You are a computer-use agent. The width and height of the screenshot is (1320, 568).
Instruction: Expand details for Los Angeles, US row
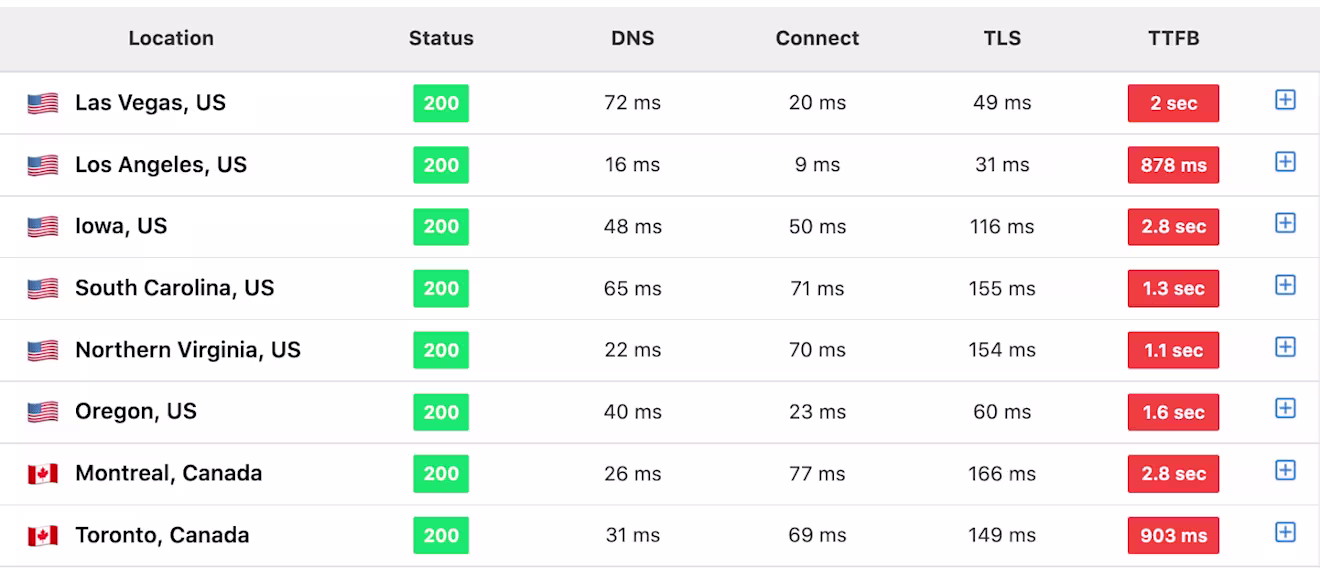(x=1285, y=162)
